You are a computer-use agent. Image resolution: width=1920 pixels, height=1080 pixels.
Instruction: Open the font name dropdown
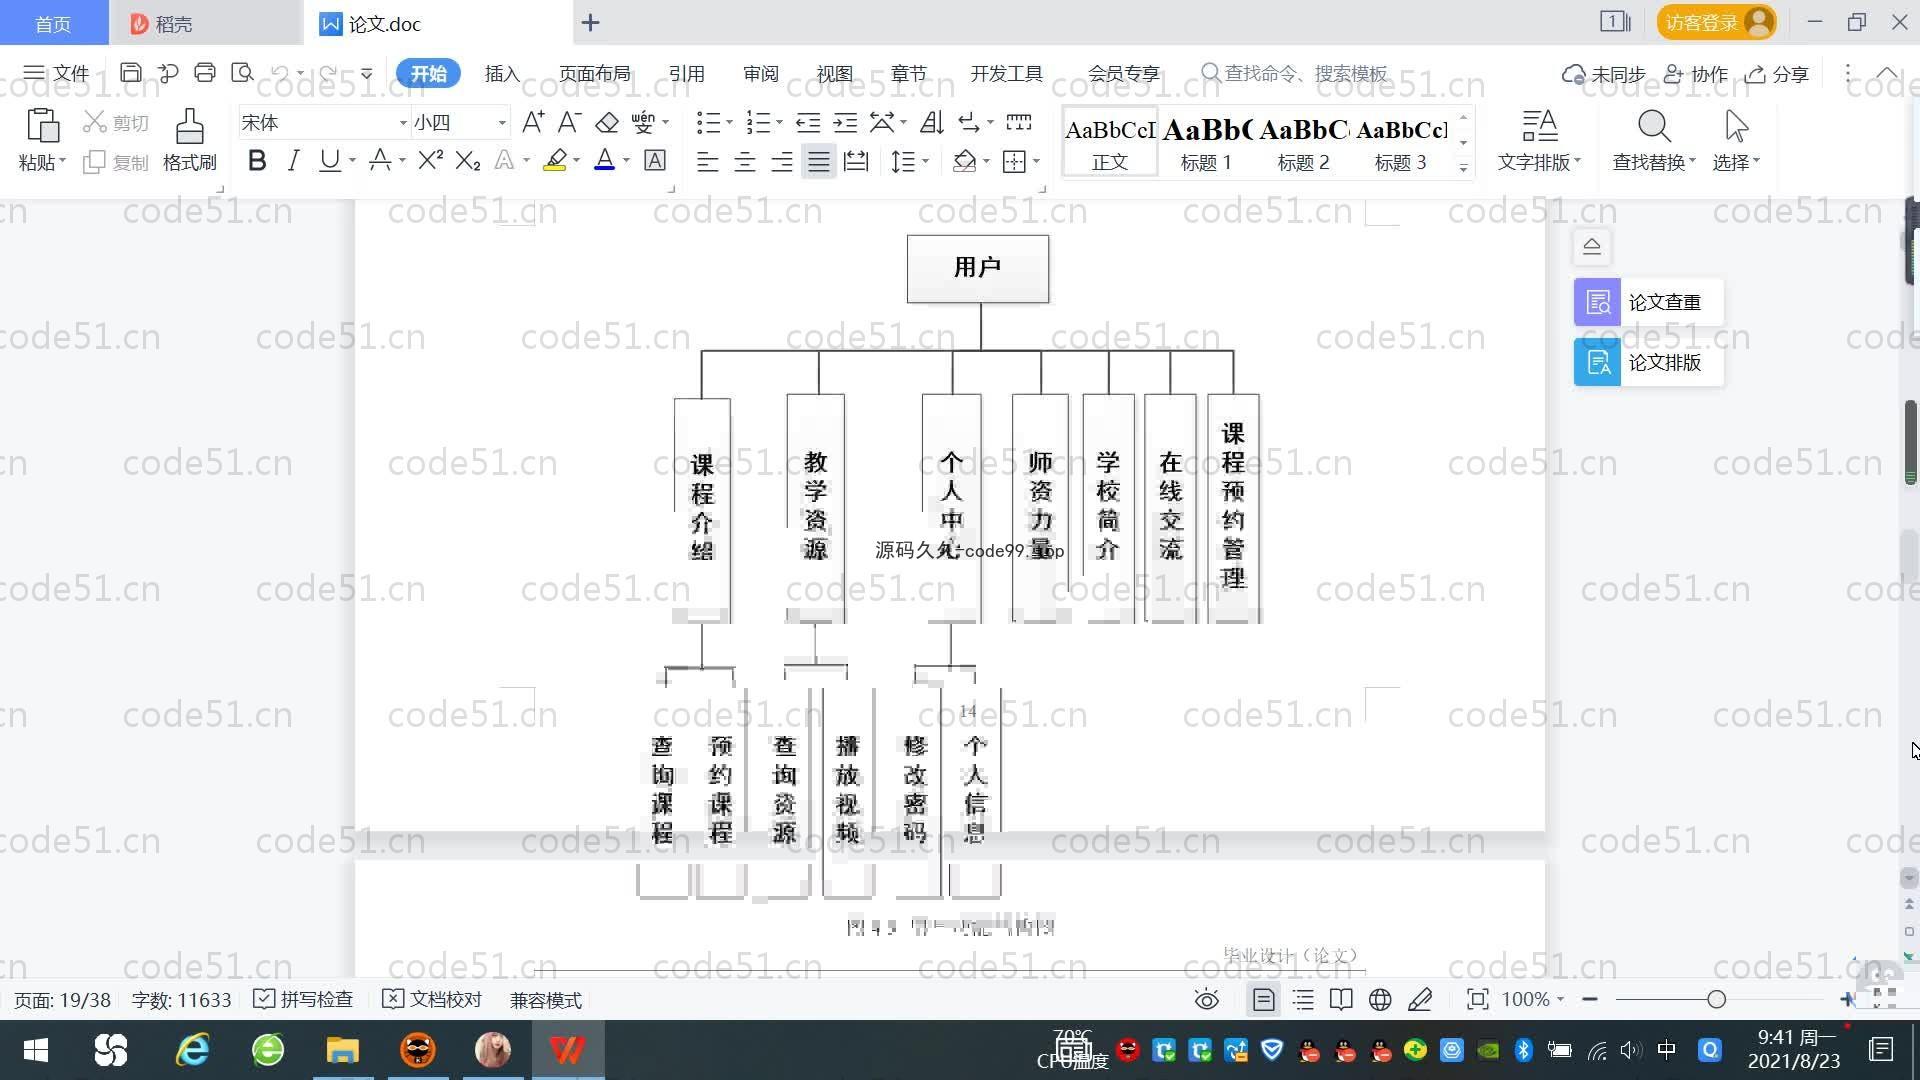pyautogui.click(x=403, y=123)
